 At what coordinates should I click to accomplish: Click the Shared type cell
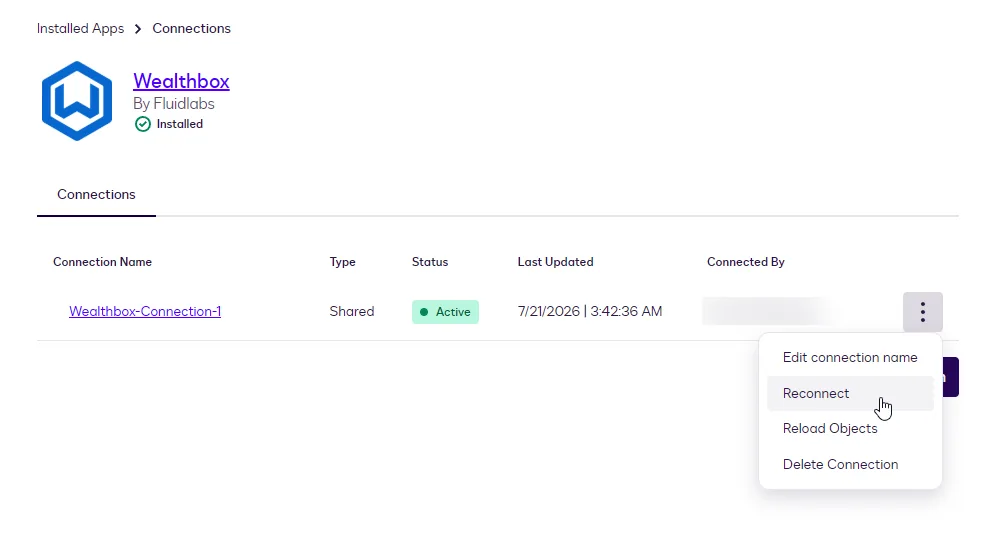pos(352,311)
